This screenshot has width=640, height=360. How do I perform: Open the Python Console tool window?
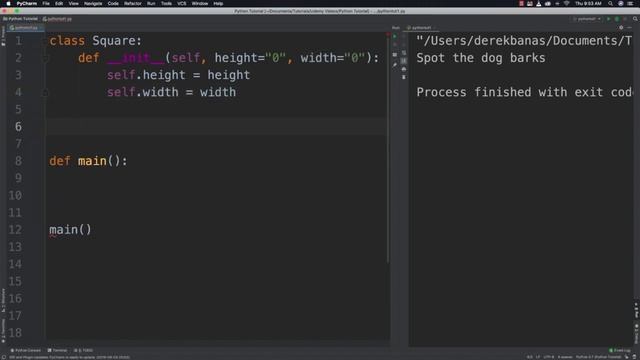[25, 350]
